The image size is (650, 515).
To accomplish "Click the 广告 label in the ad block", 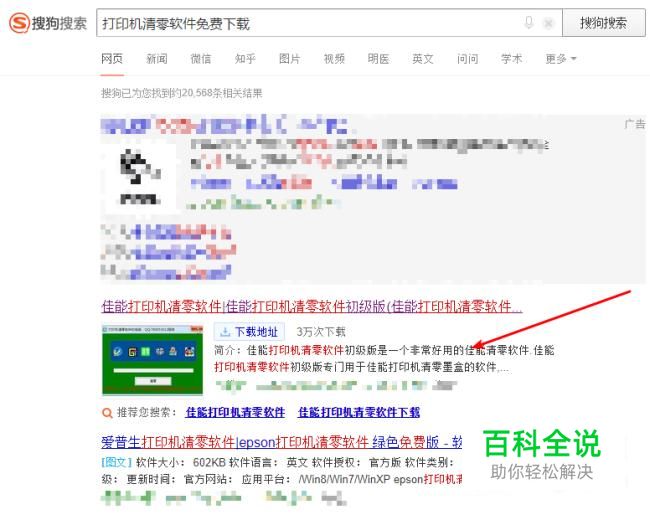I will 635,124.
